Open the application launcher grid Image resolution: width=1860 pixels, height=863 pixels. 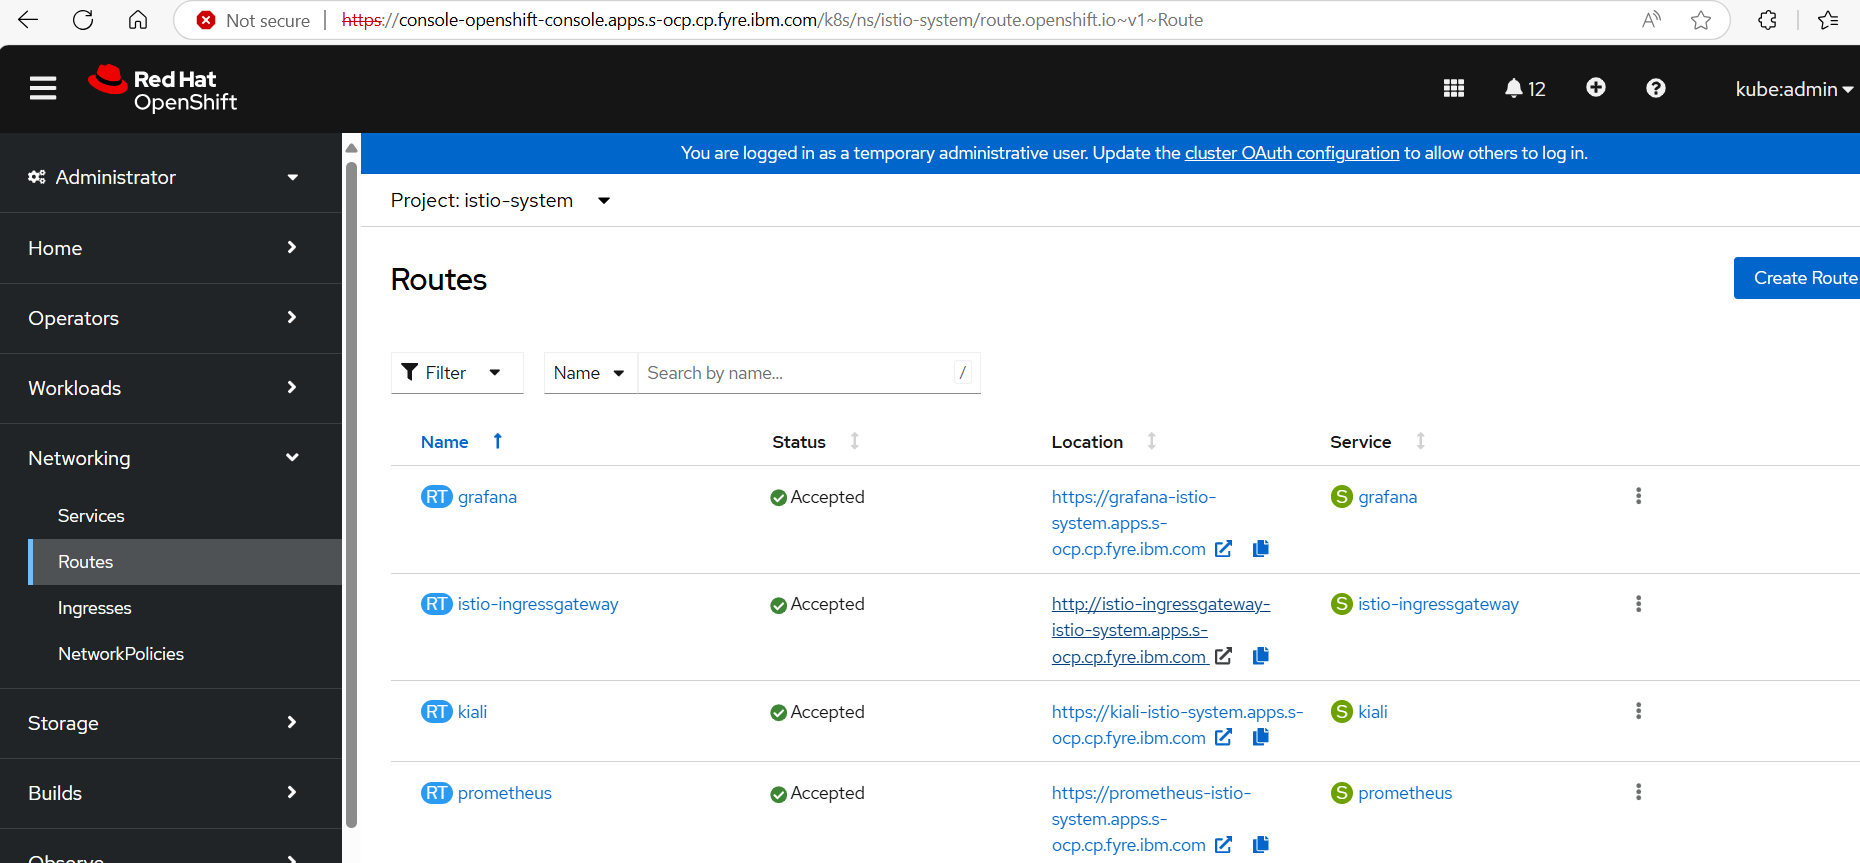coord(1454,89)
